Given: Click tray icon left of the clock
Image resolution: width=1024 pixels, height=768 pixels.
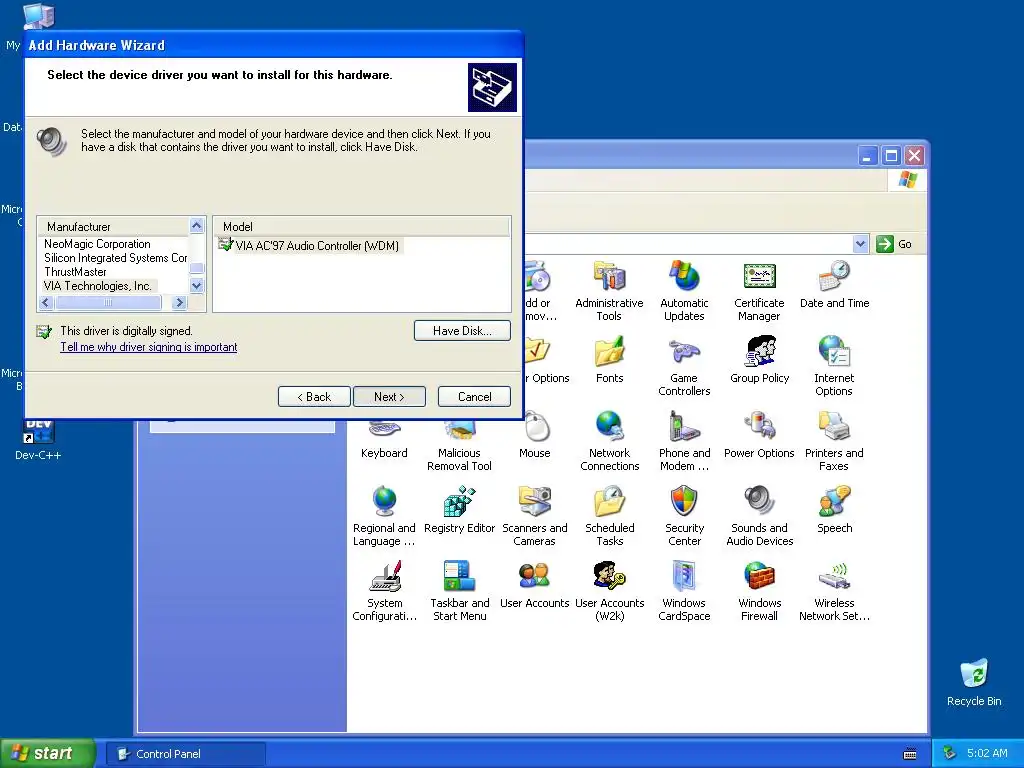Looking at the screenshot, I should click(949, 753).
